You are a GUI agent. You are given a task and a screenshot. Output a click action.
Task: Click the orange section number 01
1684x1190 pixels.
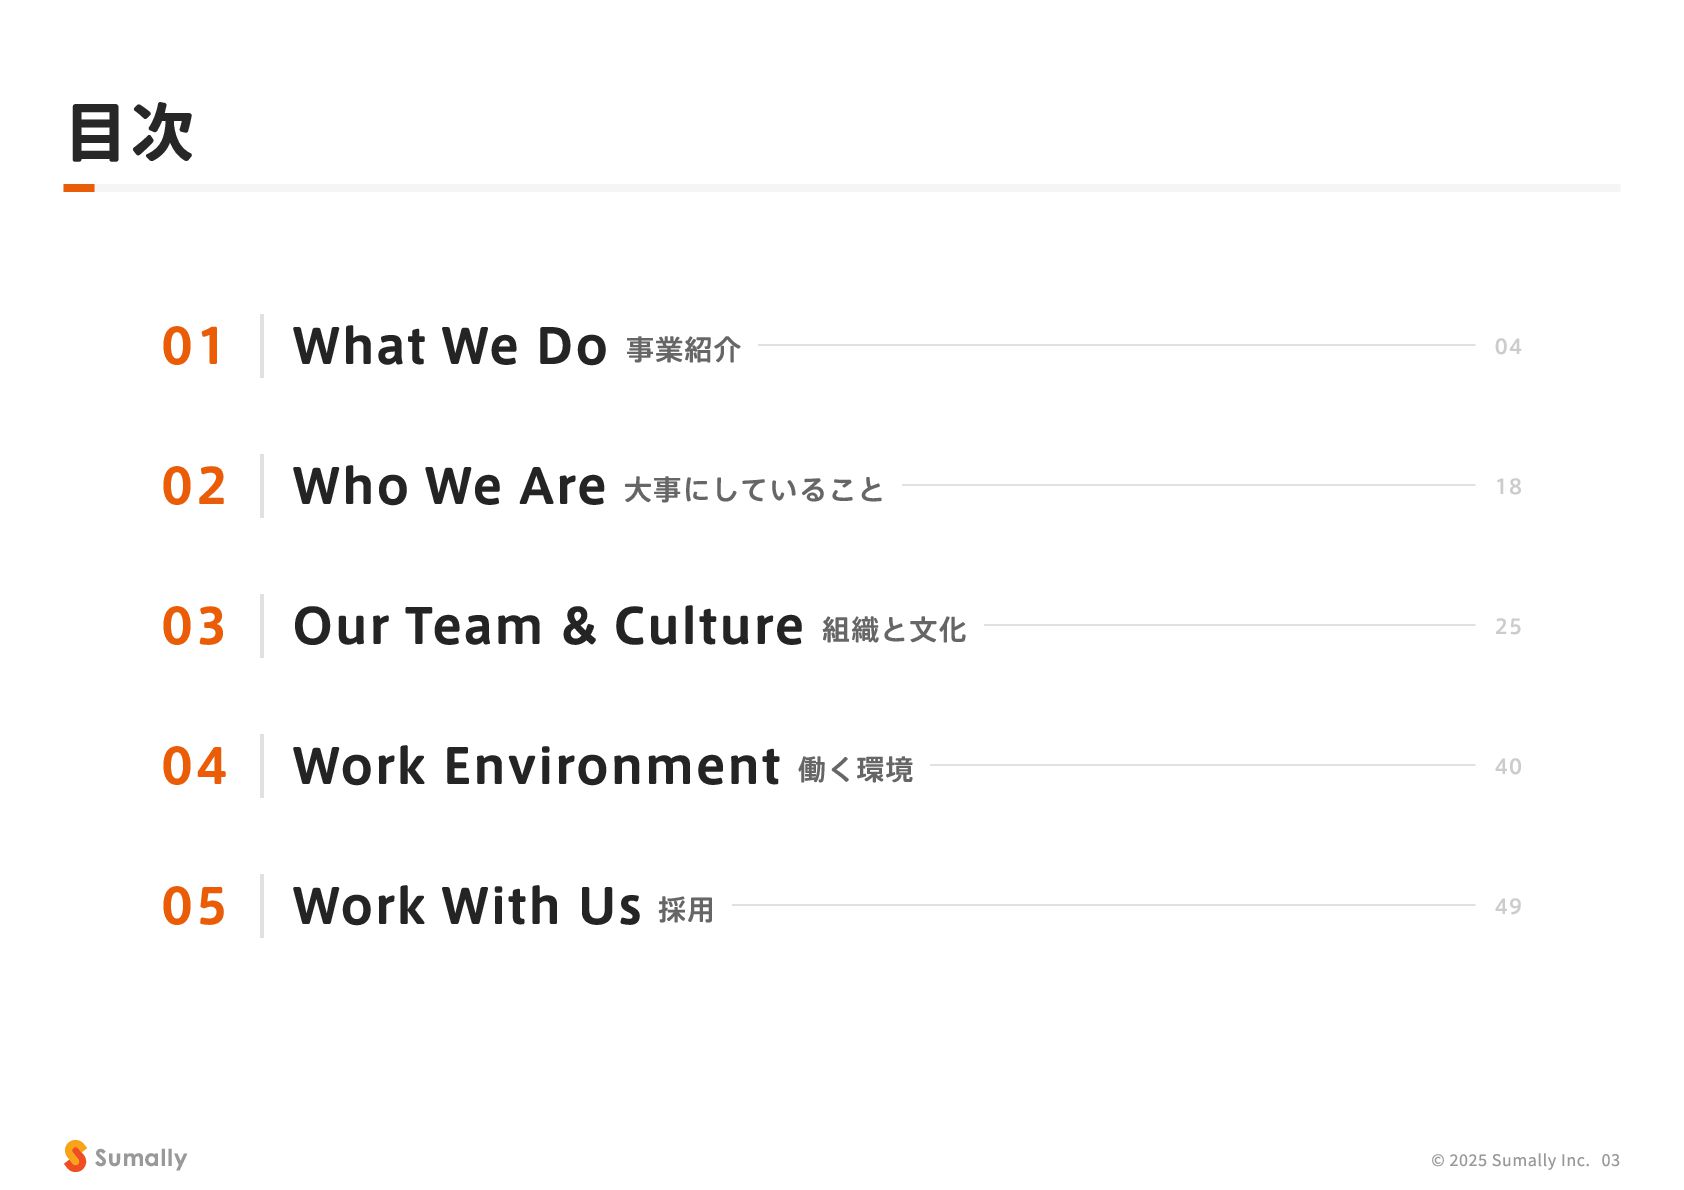coord(193,346)
